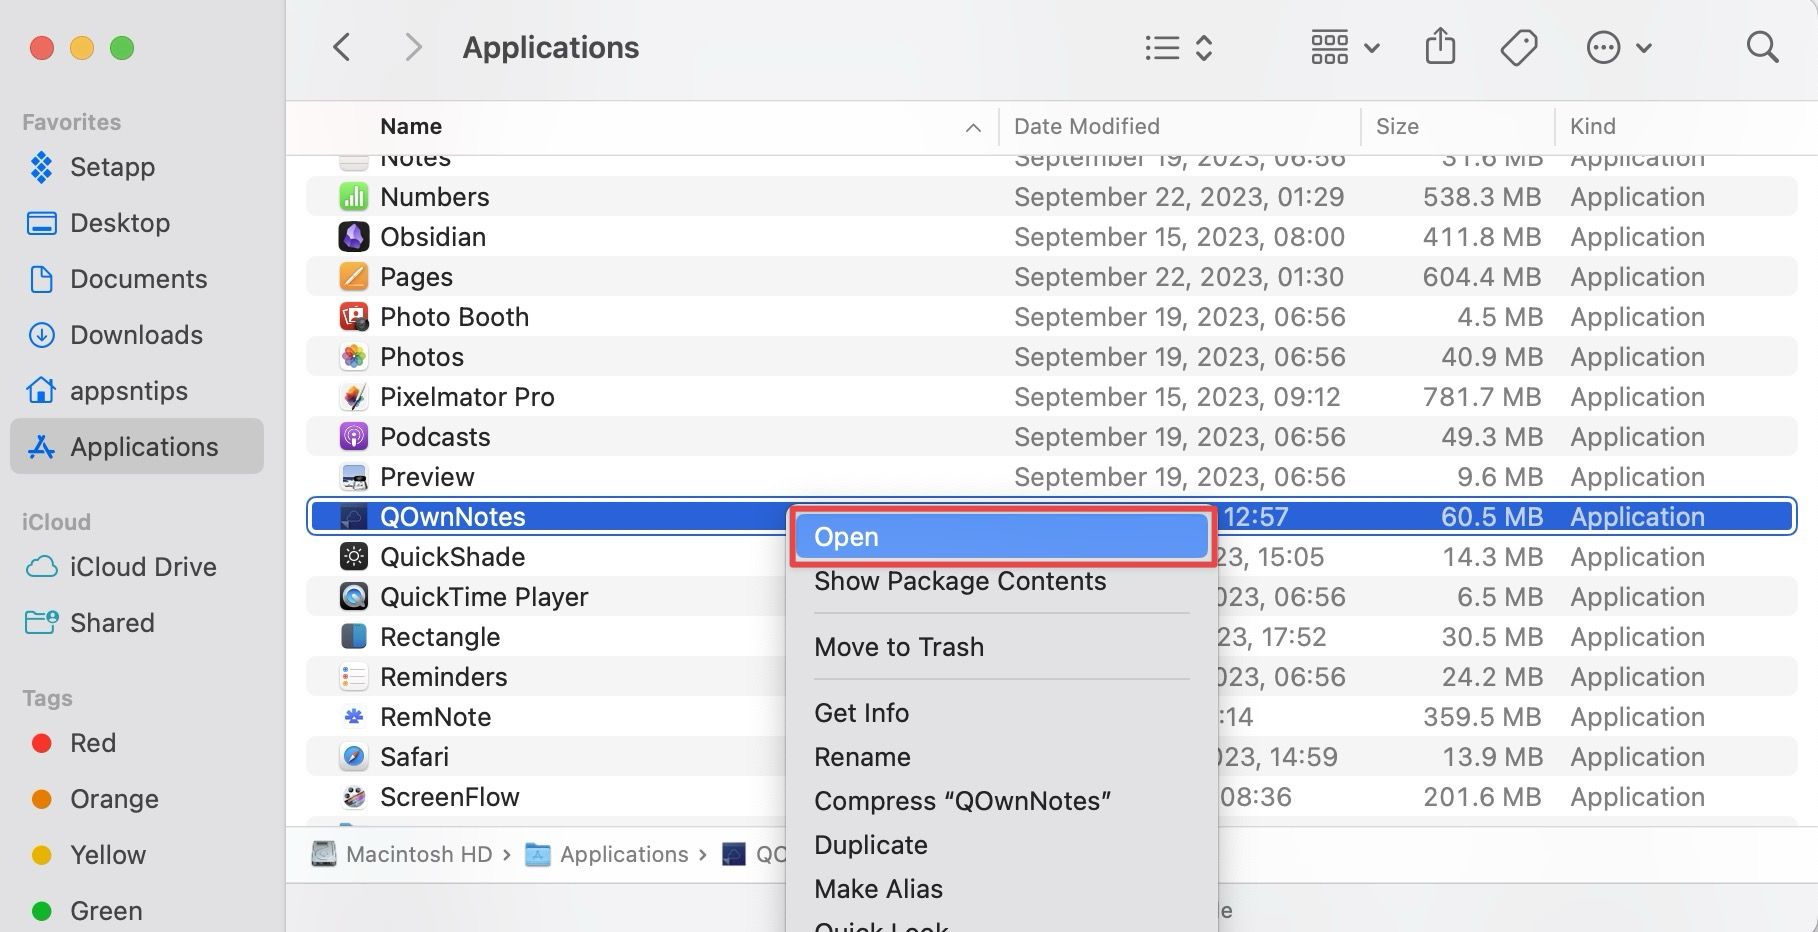Open the ellipsis action menu dropdown
Screen dimensions: 1818x932
[x=1618, y=47]
